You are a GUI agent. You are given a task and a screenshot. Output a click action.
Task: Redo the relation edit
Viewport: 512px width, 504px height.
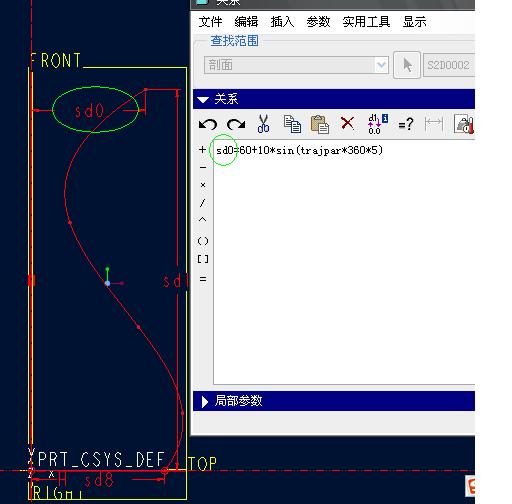tap(236, 124)
